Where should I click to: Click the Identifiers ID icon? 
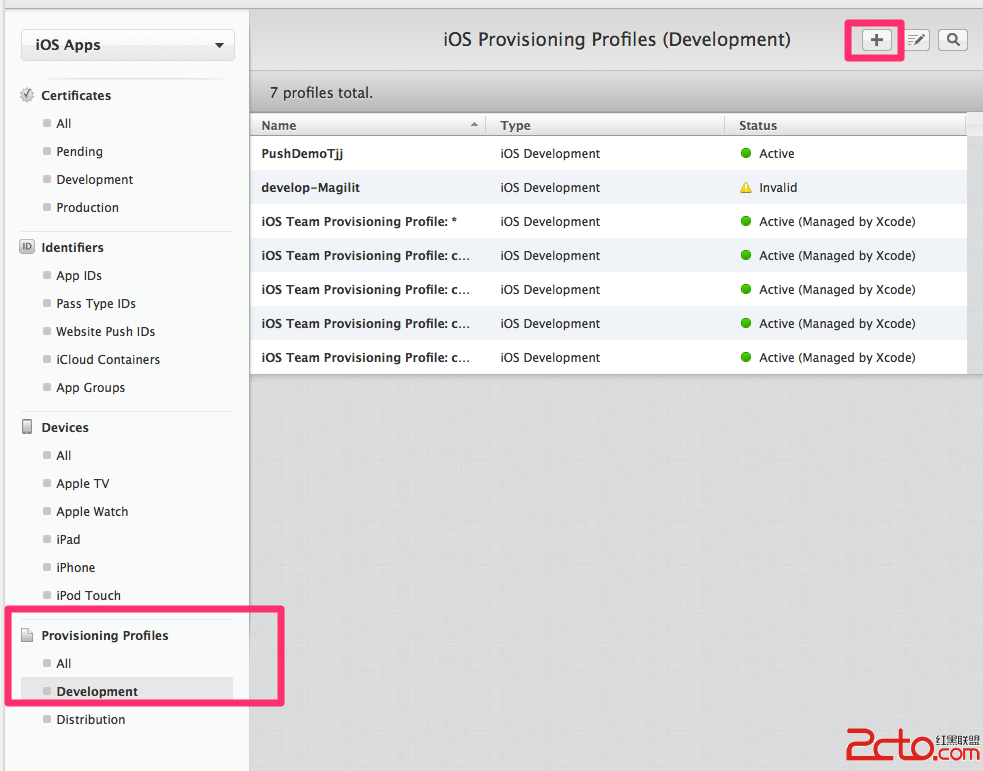click(x=27, y=247)
